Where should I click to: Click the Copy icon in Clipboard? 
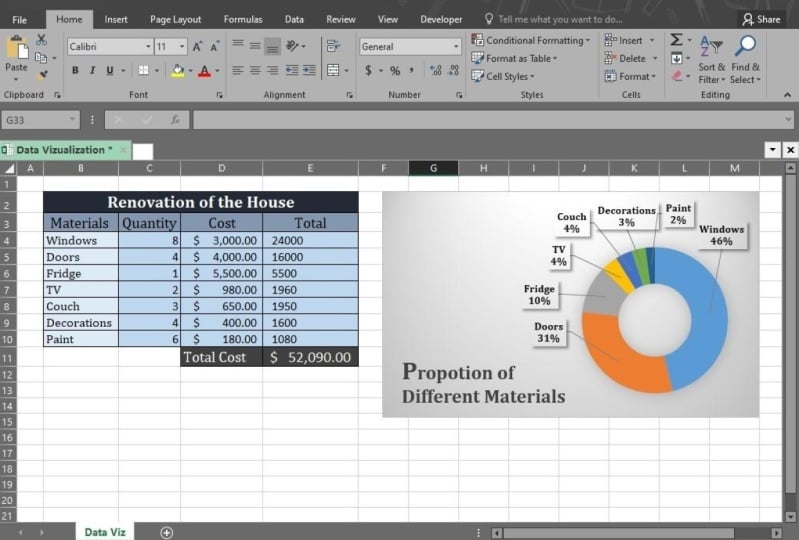41,58
